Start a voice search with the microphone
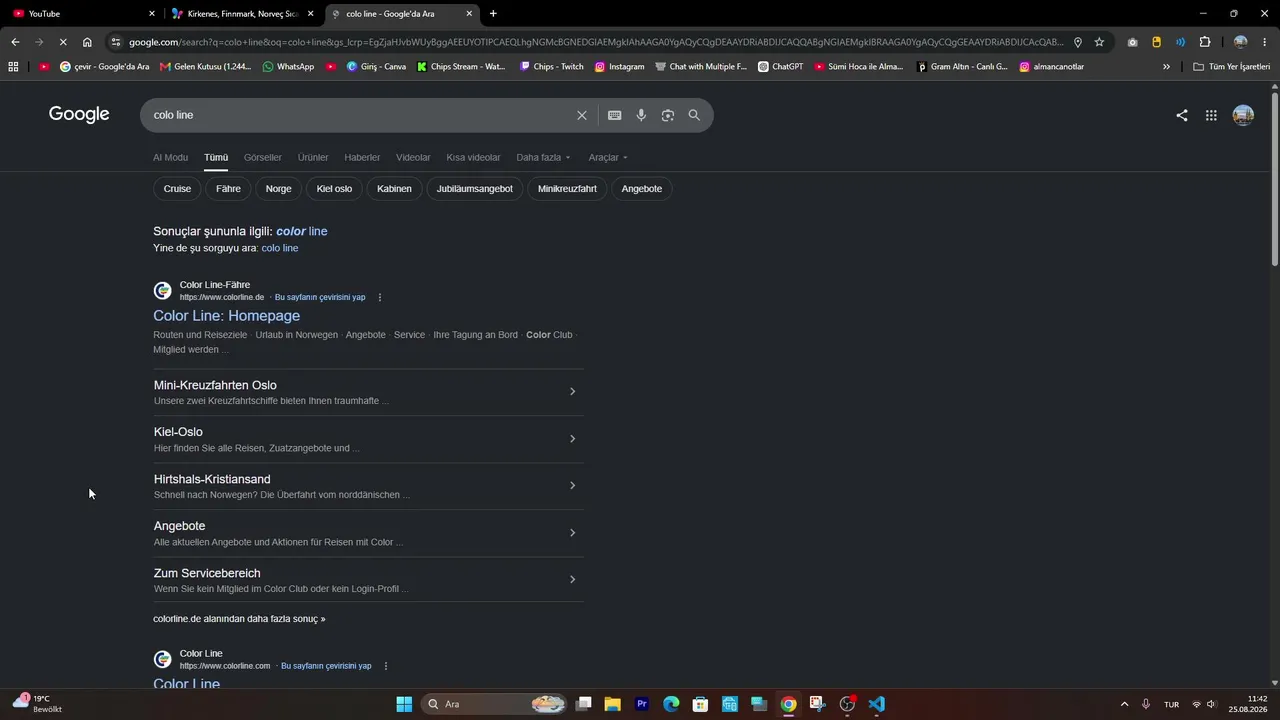 641,115
